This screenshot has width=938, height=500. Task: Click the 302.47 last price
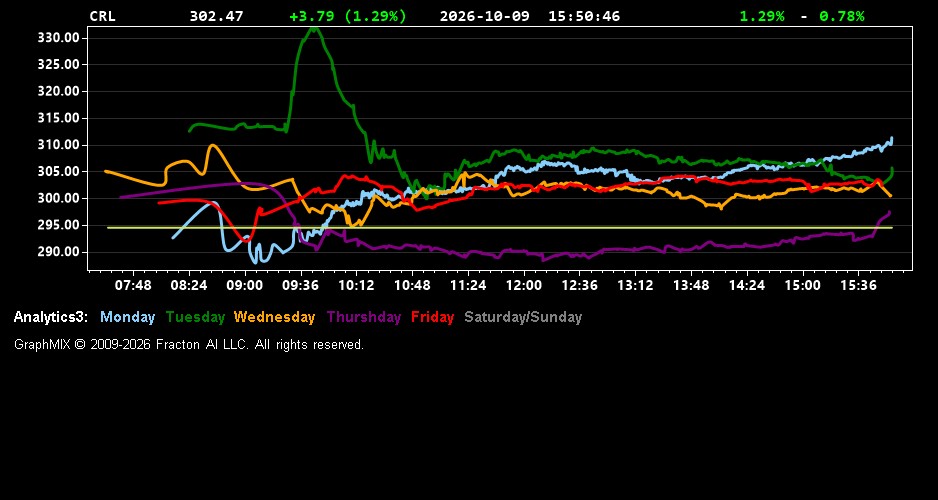pos(217,17)
